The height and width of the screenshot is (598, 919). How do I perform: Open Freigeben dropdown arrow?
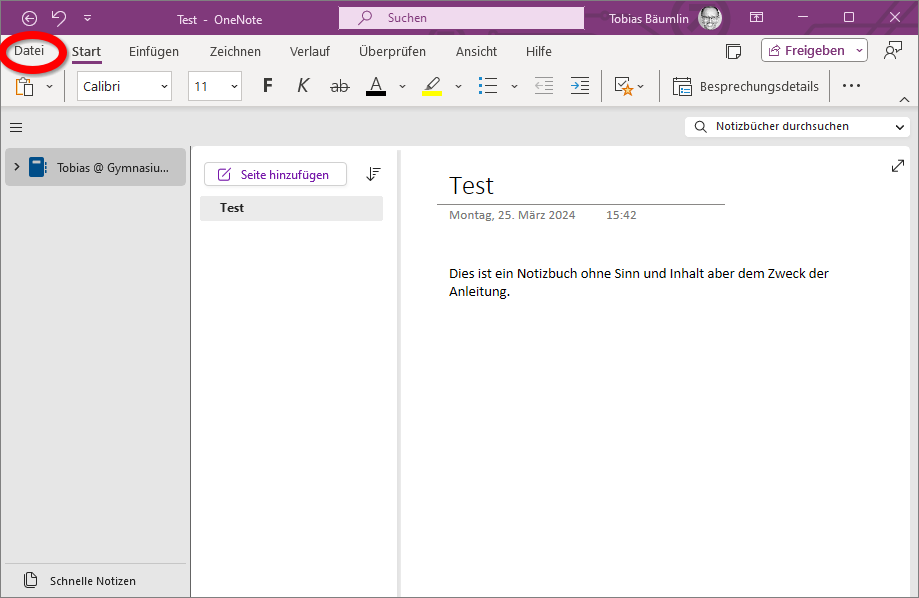point(859,50)
